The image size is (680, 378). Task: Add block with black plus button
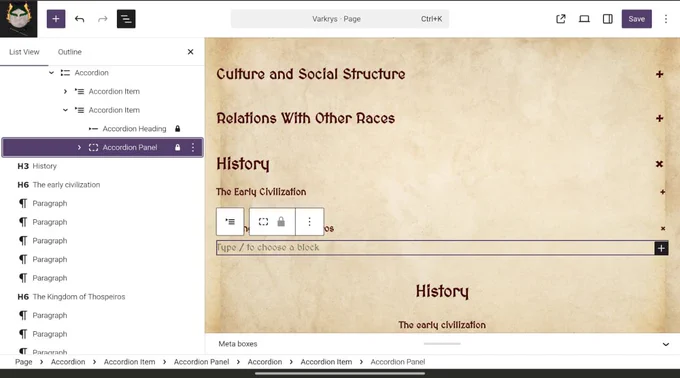tap(661, 248)
